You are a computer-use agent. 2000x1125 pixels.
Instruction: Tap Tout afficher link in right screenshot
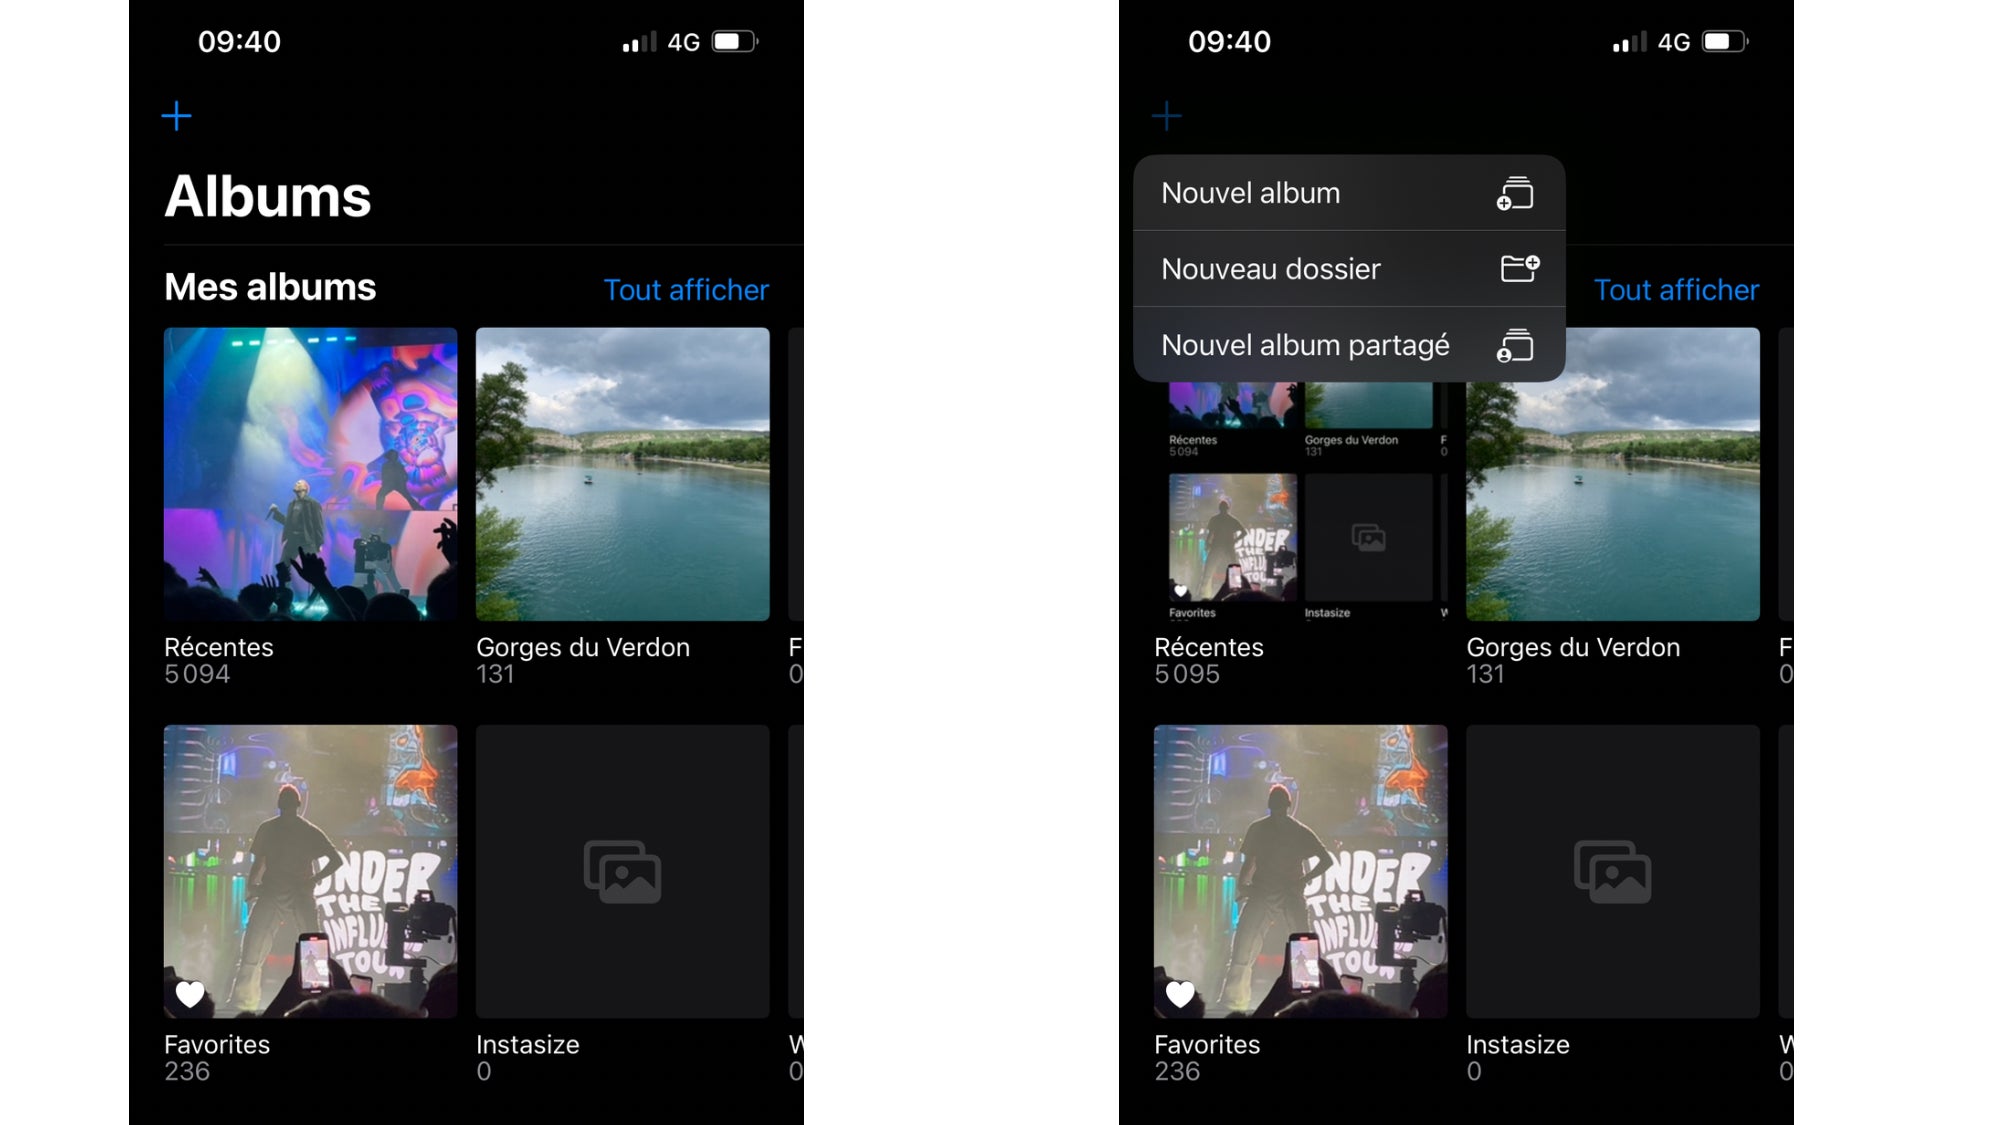[x=1676, y=290]
